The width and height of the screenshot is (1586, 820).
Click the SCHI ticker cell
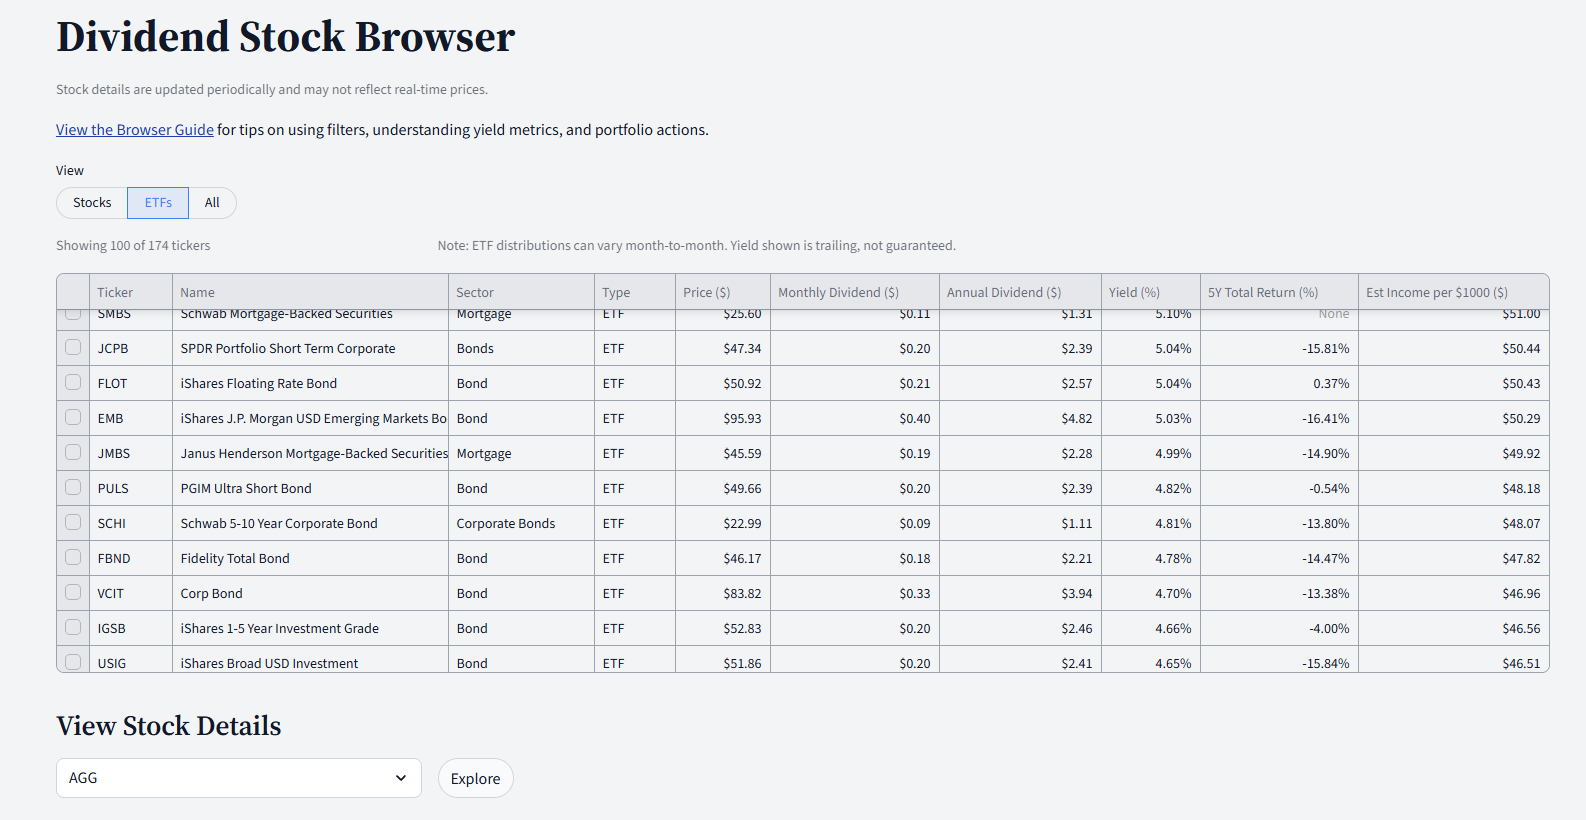tap(131, 523)
